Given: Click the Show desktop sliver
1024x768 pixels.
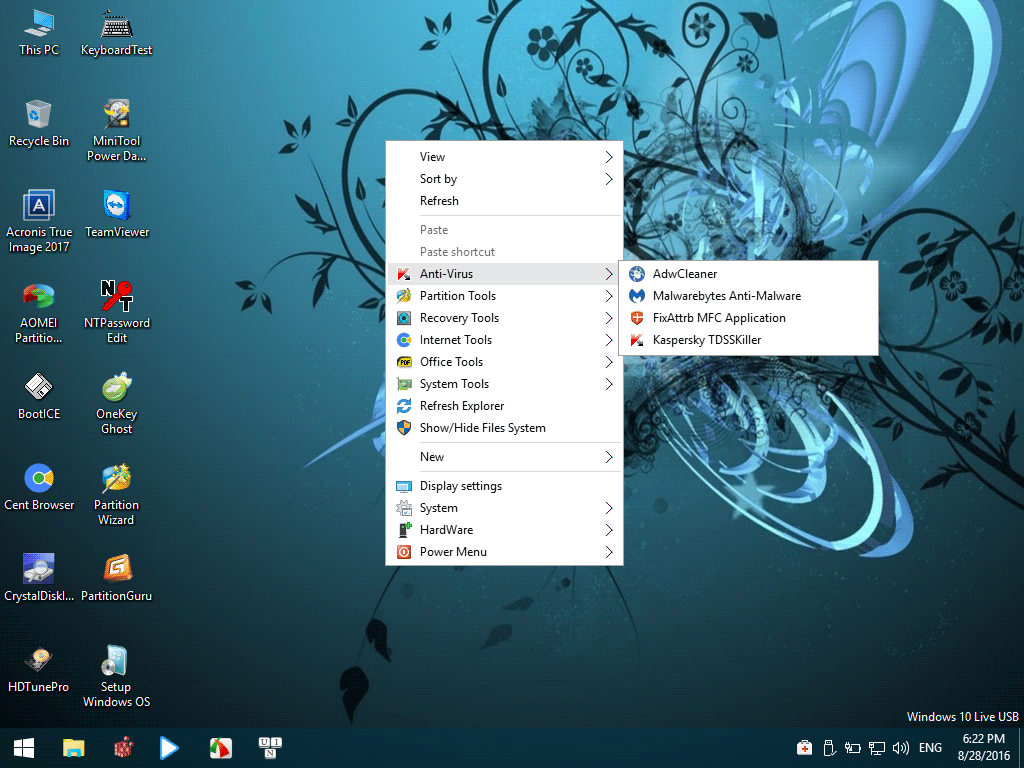Looking at the screenshot, I should pos(1021,748).
